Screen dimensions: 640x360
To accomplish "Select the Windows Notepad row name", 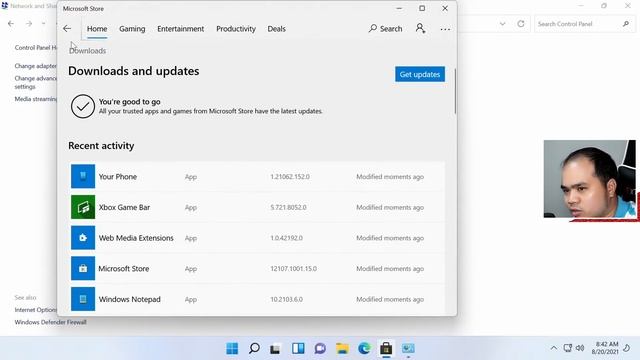I will (129, 299).
